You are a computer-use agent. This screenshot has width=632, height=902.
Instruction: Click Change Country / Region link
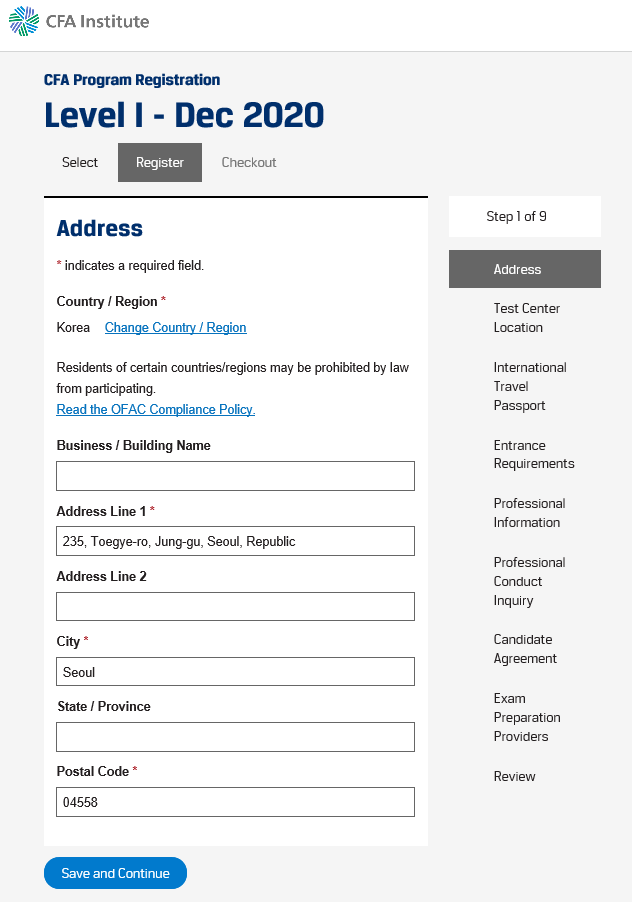click(x=175, y=327)
